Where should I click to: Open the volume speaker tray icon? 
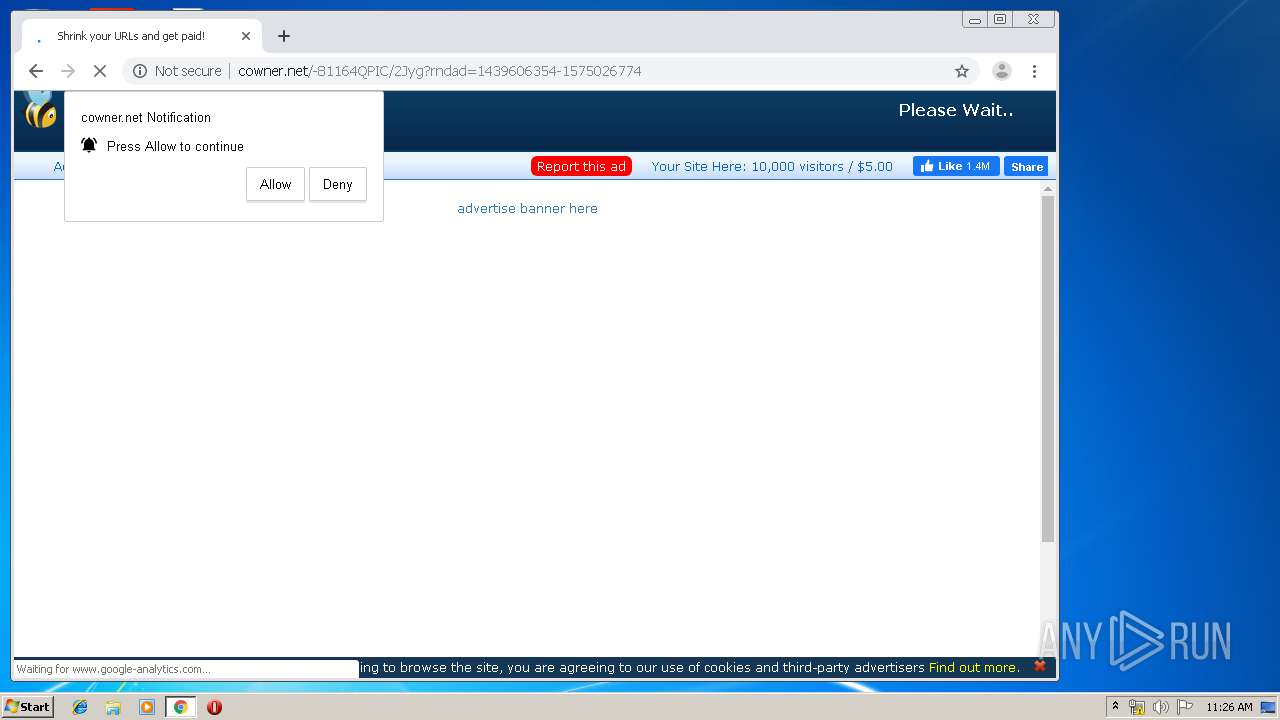tap(1161, 707)
